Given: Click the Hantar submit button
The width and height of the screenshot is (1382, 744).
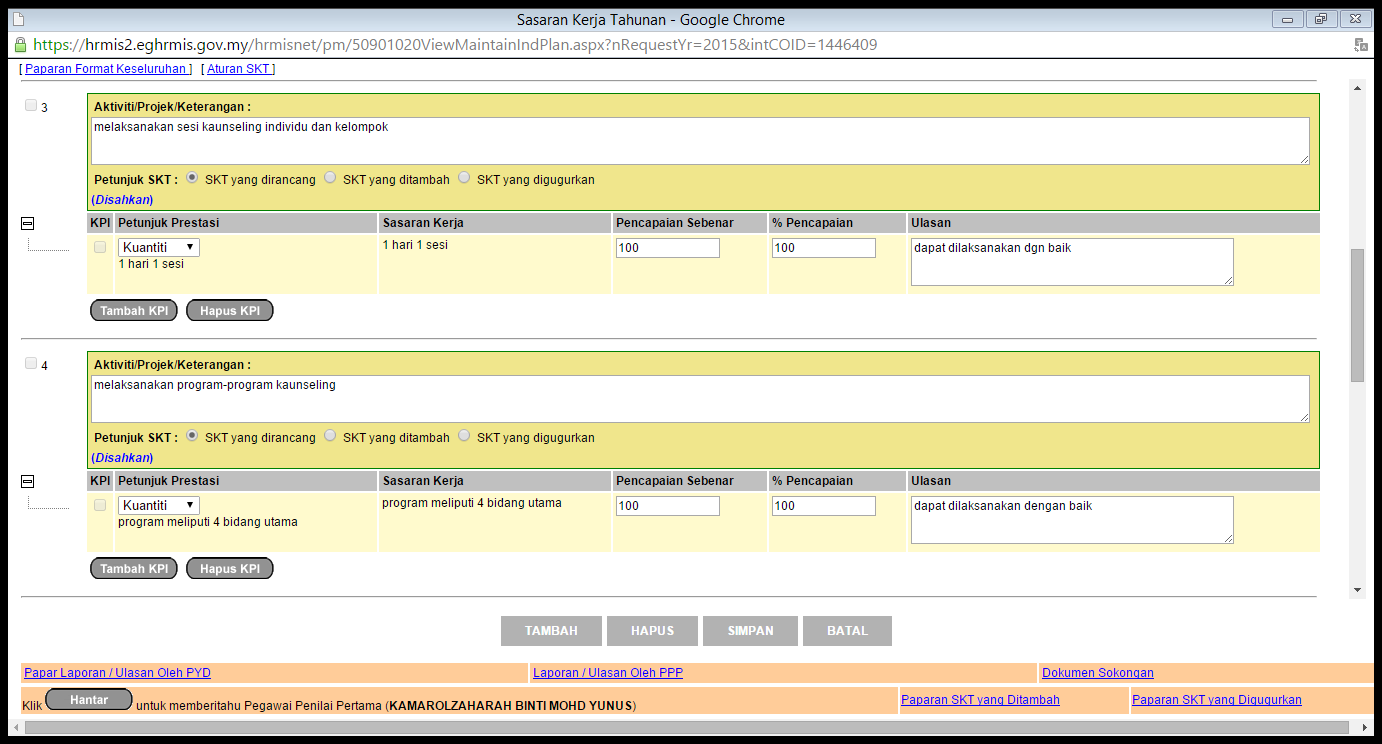Looking at the screenshot, I should (x=89, y=700).
